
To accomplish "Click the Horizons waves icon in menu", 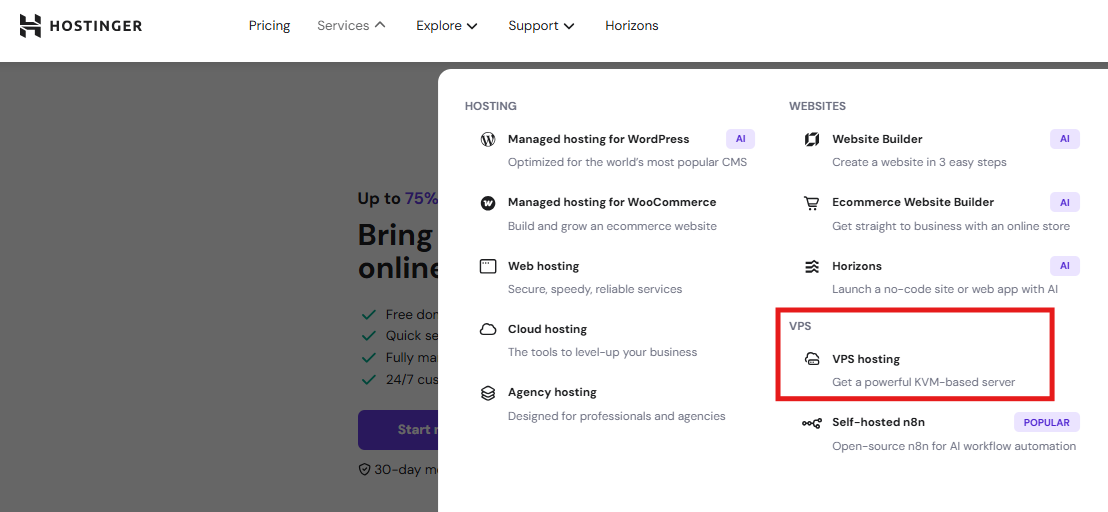I will [812, 266].
